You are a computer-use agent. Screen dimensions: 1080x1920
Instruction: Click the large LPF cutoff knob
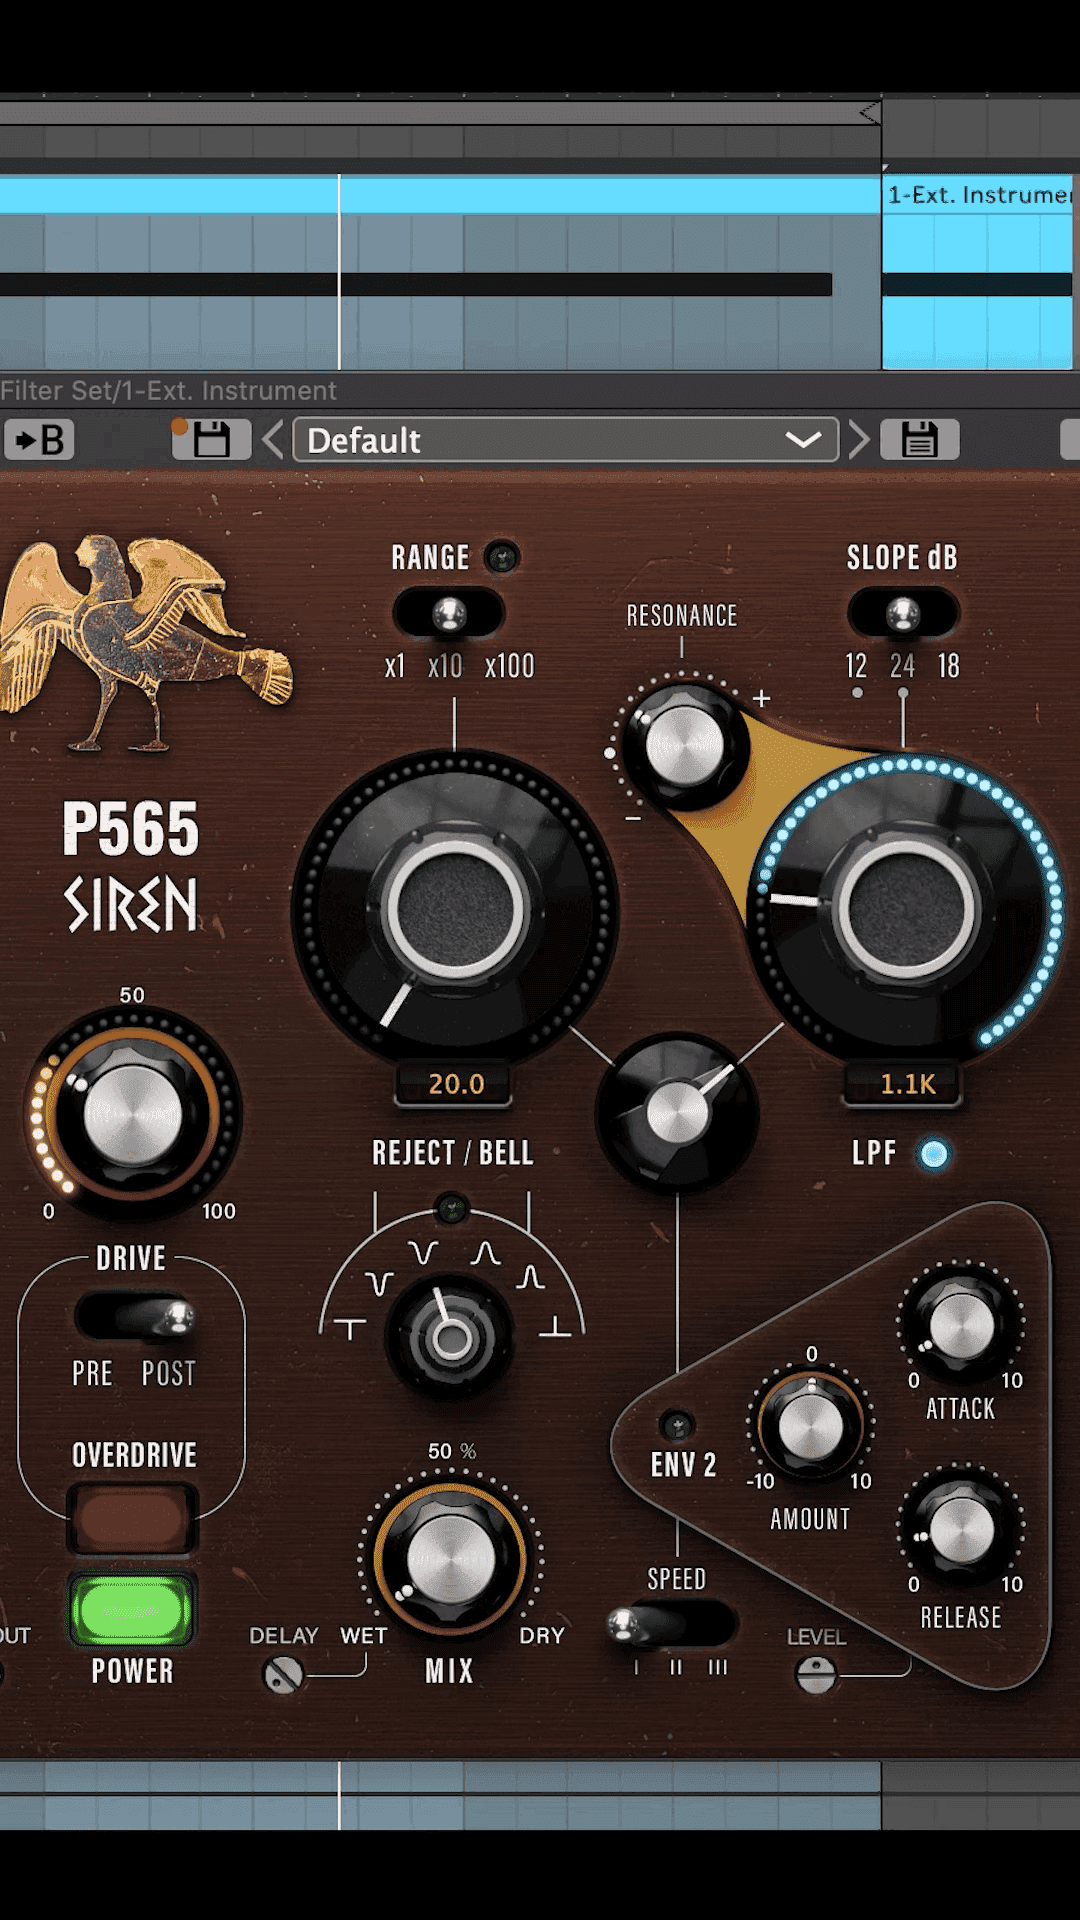pos(907,910)
